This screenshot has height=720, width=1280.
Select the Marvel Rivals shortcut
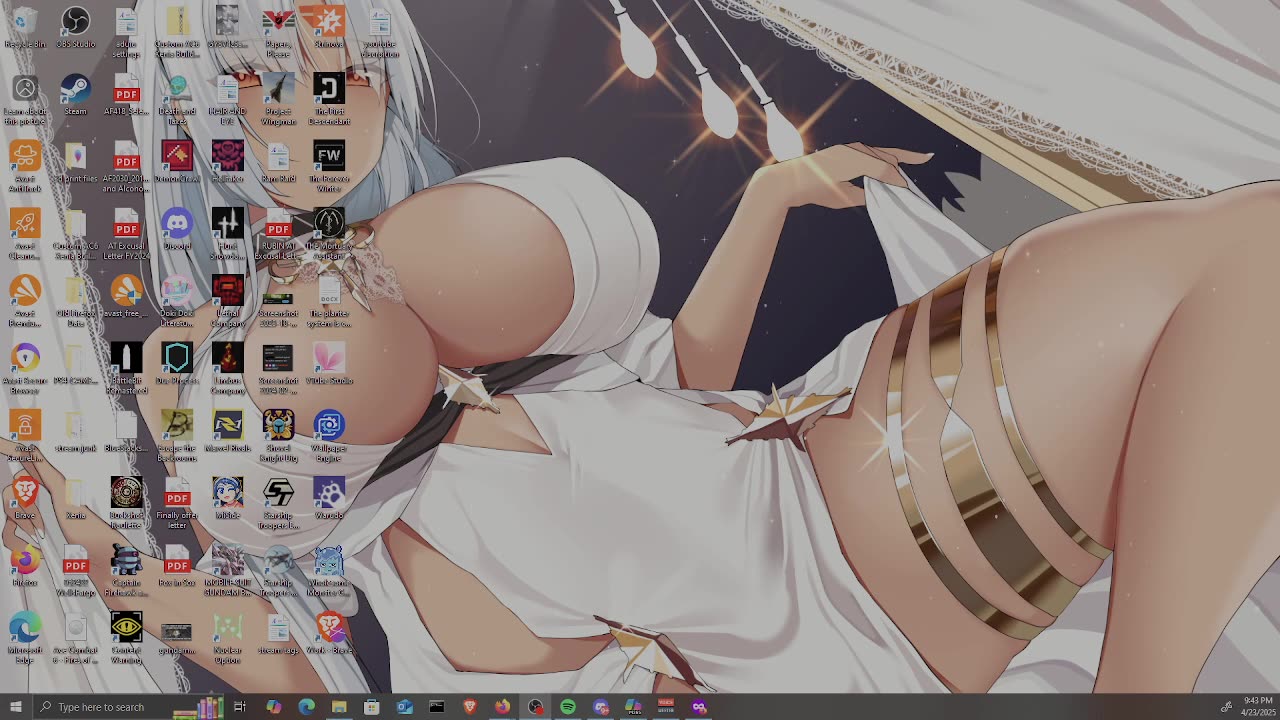[x=227, y=431]
